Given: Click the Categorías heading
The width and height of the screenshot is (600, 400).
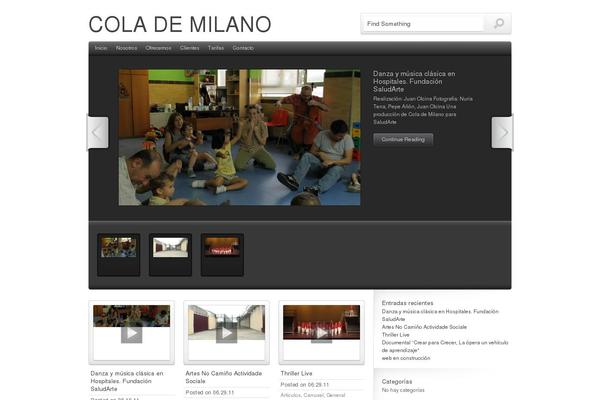Looking at the screenshot, I should (x=397, y=382).
